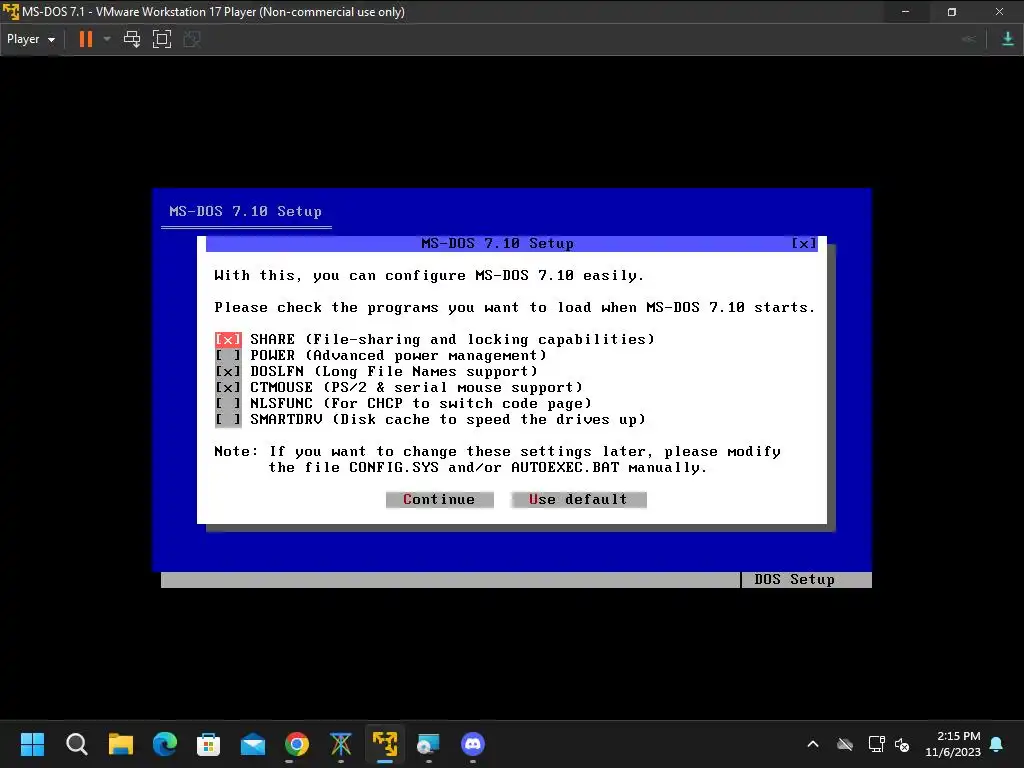Open Google Chrome from taskbar
This screenshot has height=768, width=1024.
pyautogui.click(x=297, y=744)
